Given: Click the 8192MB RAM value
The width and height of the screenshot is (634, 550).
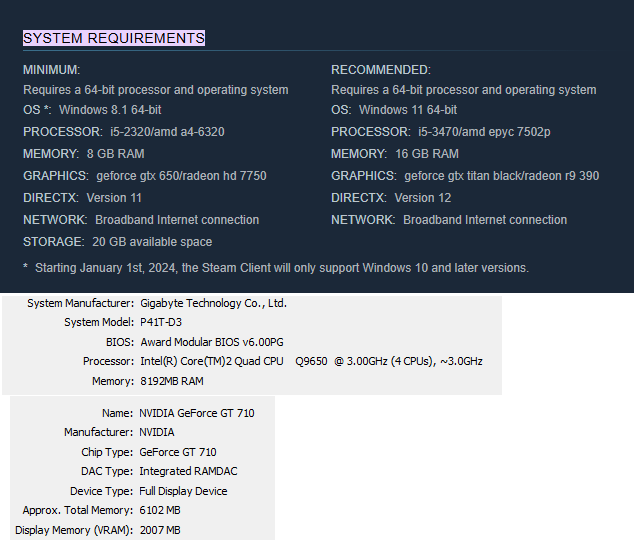Looking at the screenshot, I should pos(172,381).
